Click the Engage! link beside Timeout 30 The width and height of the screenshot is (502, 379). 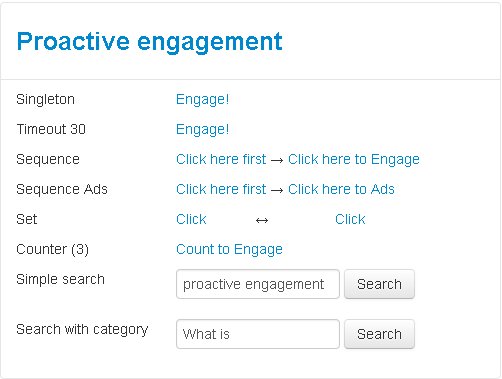202,129
